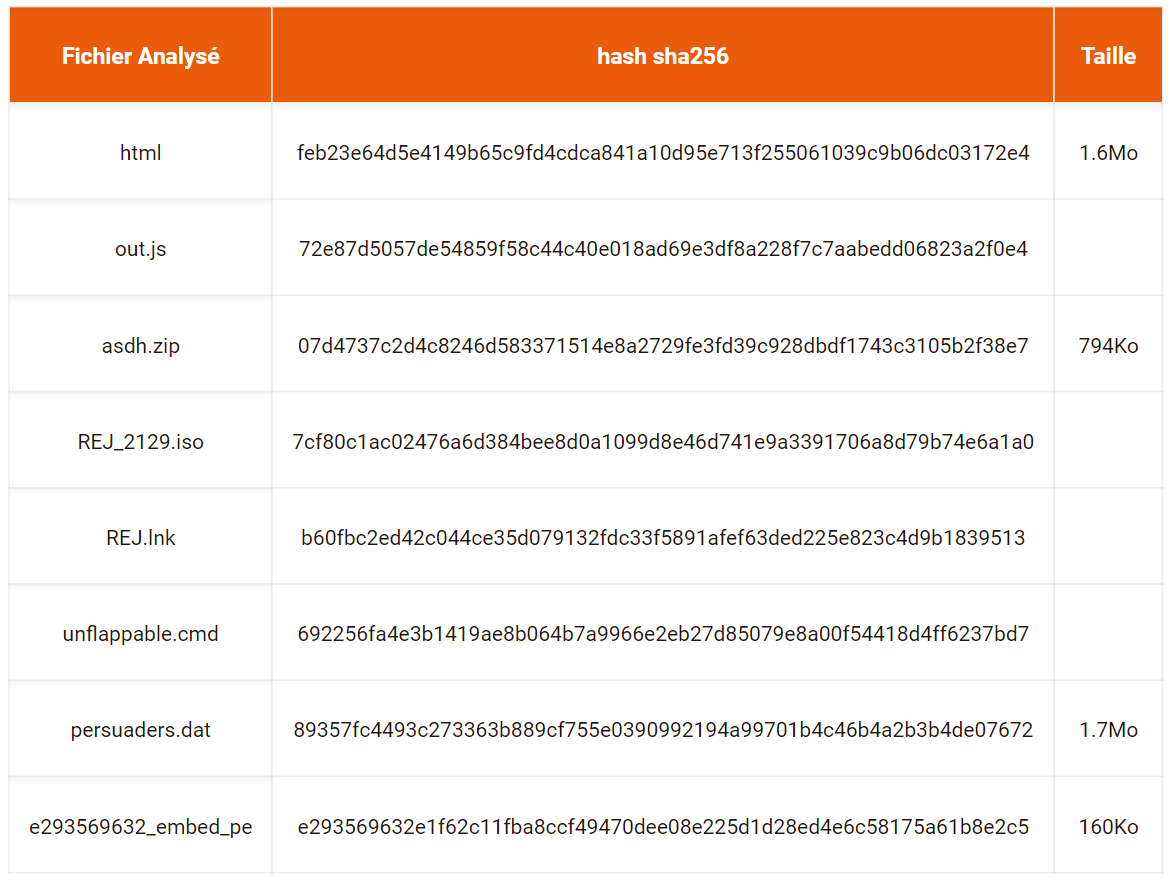Viewport: 1170px width, 883px height.
Task: Click the 794Ko size value
Action: 1108,346
